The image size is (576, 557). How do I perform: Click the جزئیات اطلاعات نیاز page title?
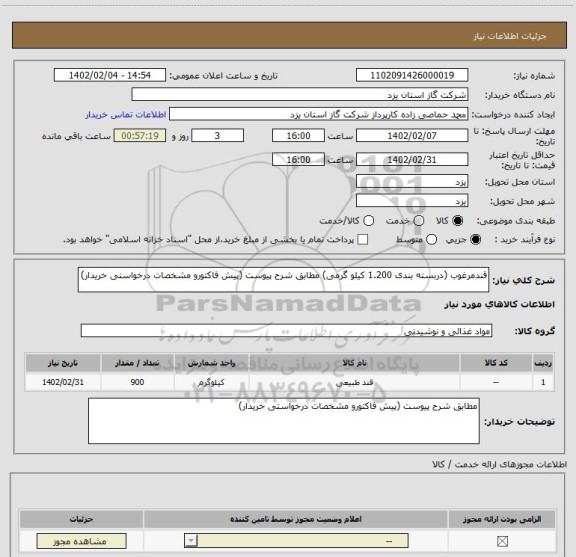point(510,36)
